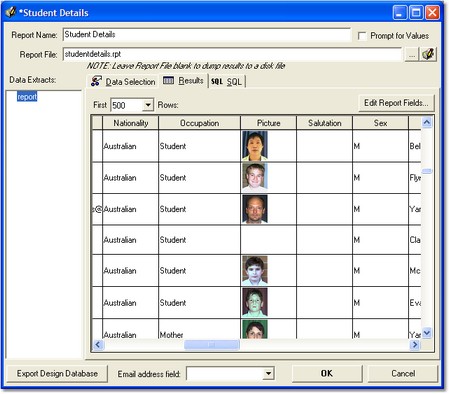Click the Occupation column header

[x=199, y=123]
